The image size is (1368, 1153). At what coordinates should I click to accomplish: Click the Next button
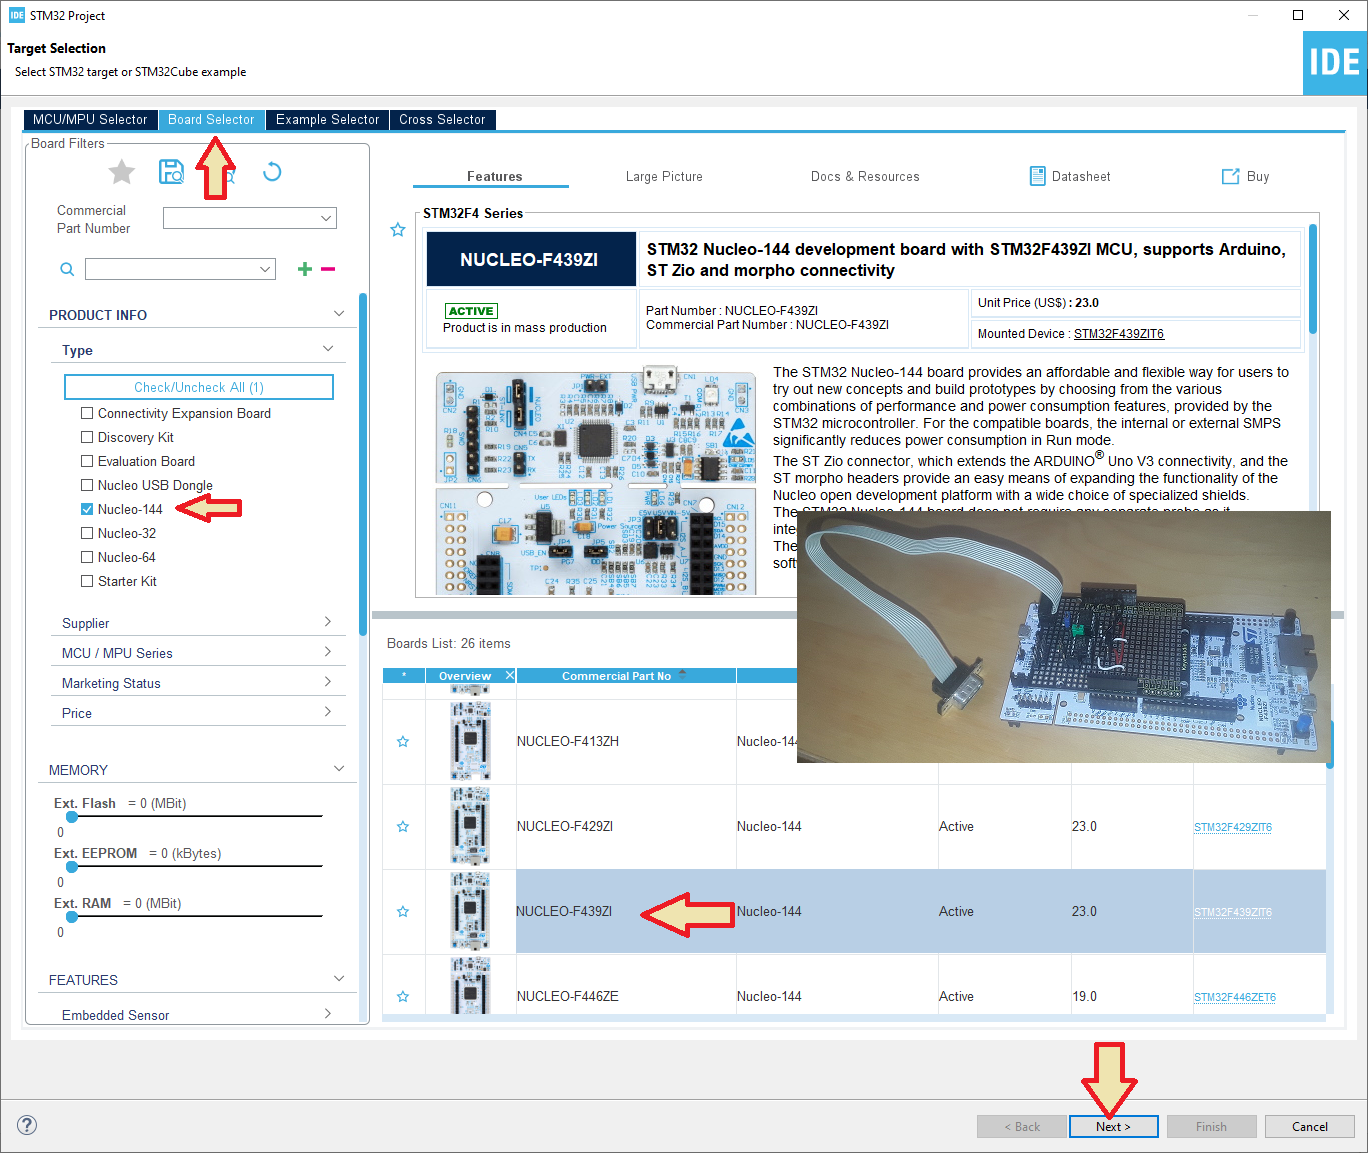click(1113, 1127)
